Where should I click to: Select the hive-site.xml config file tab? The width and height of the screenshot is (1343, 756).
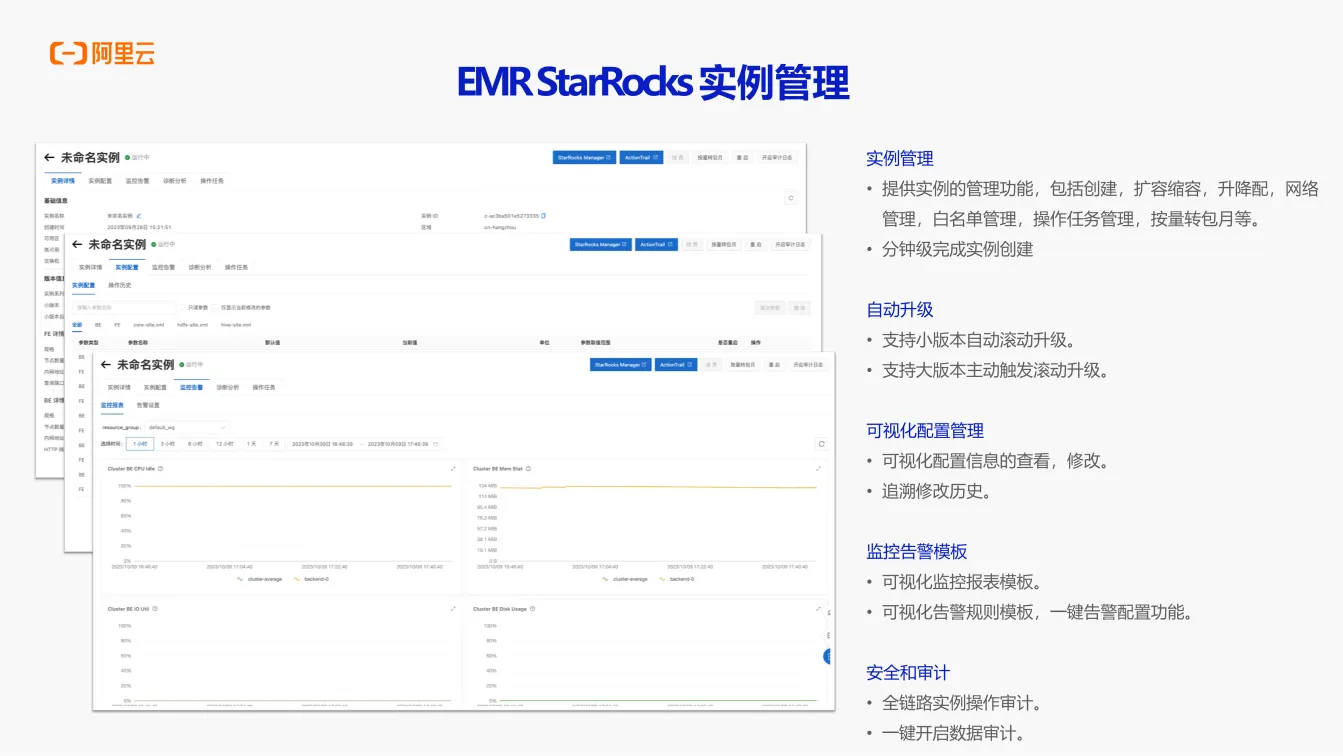(x=236, y=325)
